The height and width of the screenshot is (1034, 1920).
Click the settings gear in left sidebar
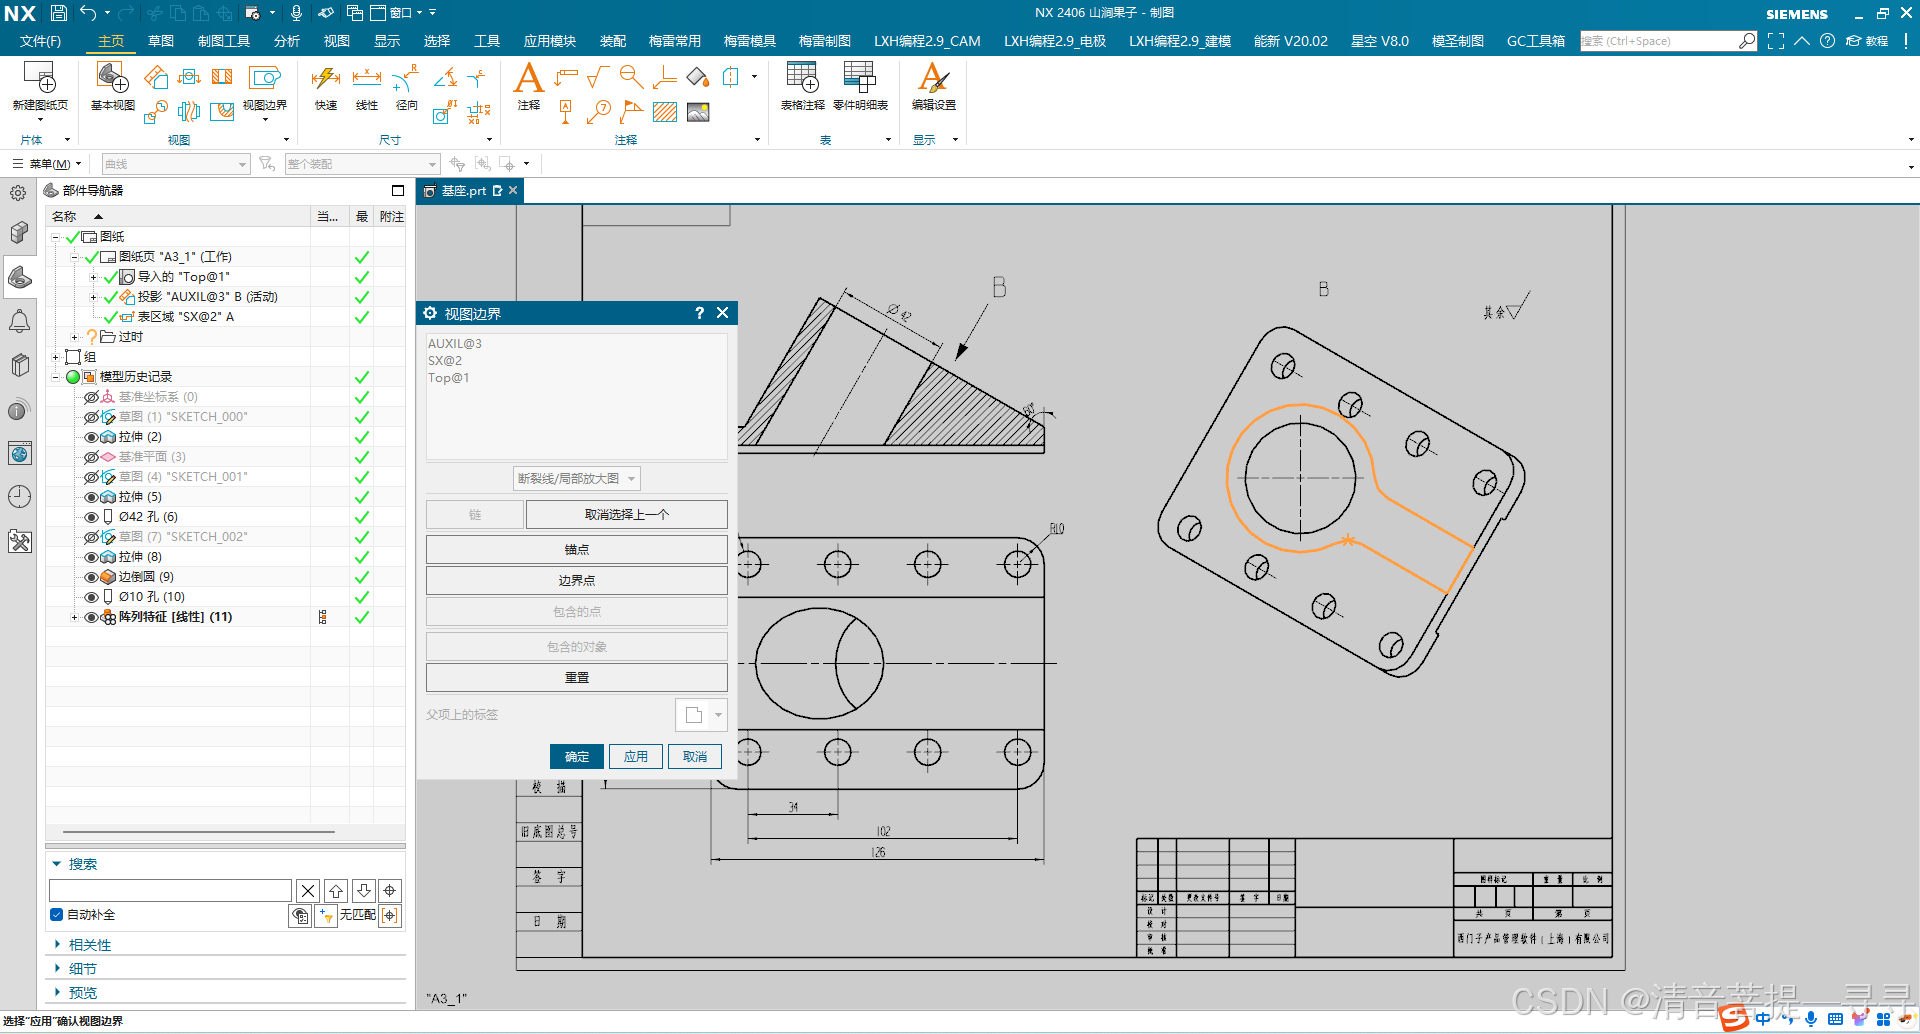[19, 193]
